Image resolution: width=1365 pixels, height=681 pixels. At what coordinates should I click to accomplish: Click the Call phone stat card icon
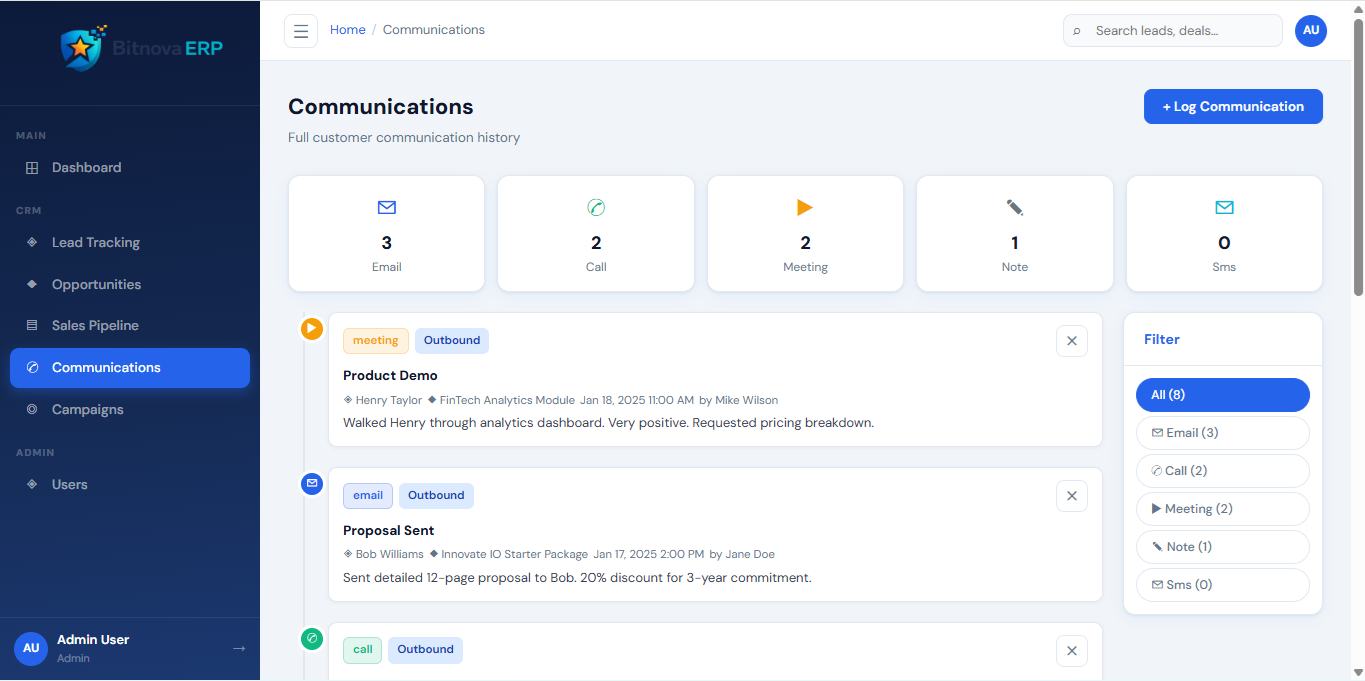[x=596, y=208]
